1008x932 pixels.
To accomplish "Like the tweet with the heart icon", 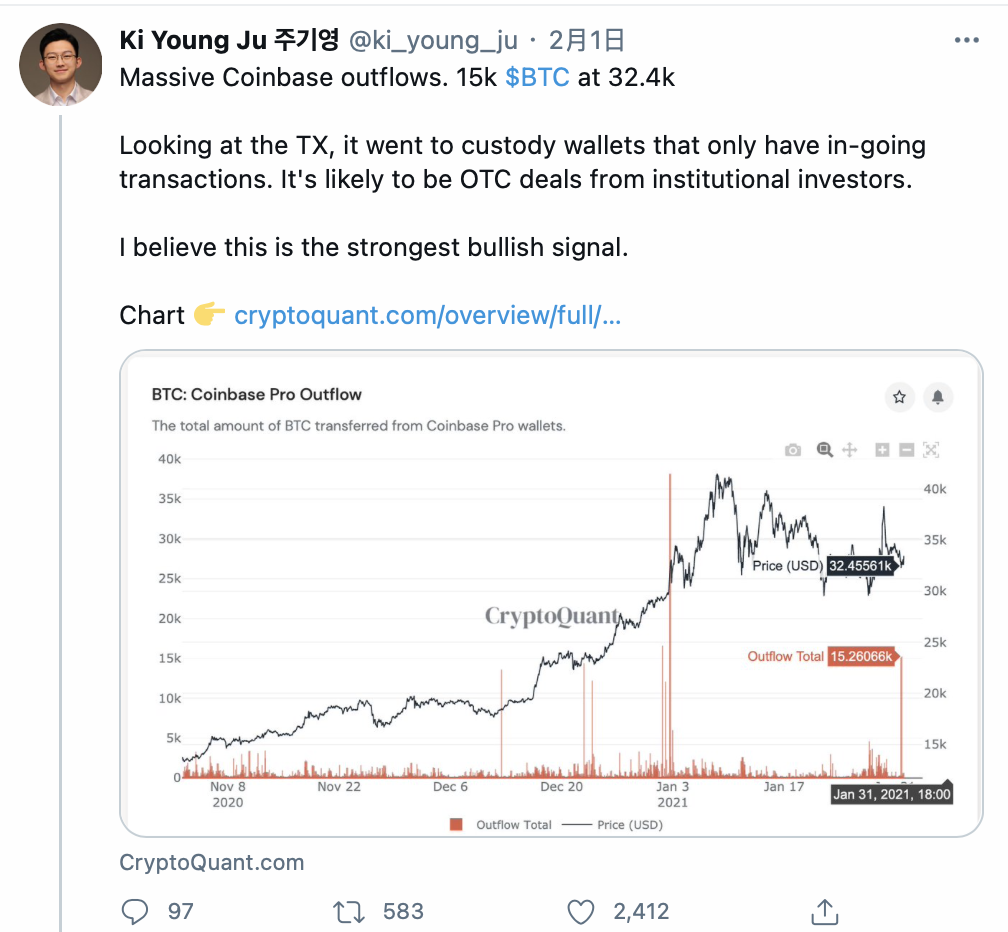I will tap(581, 911).
